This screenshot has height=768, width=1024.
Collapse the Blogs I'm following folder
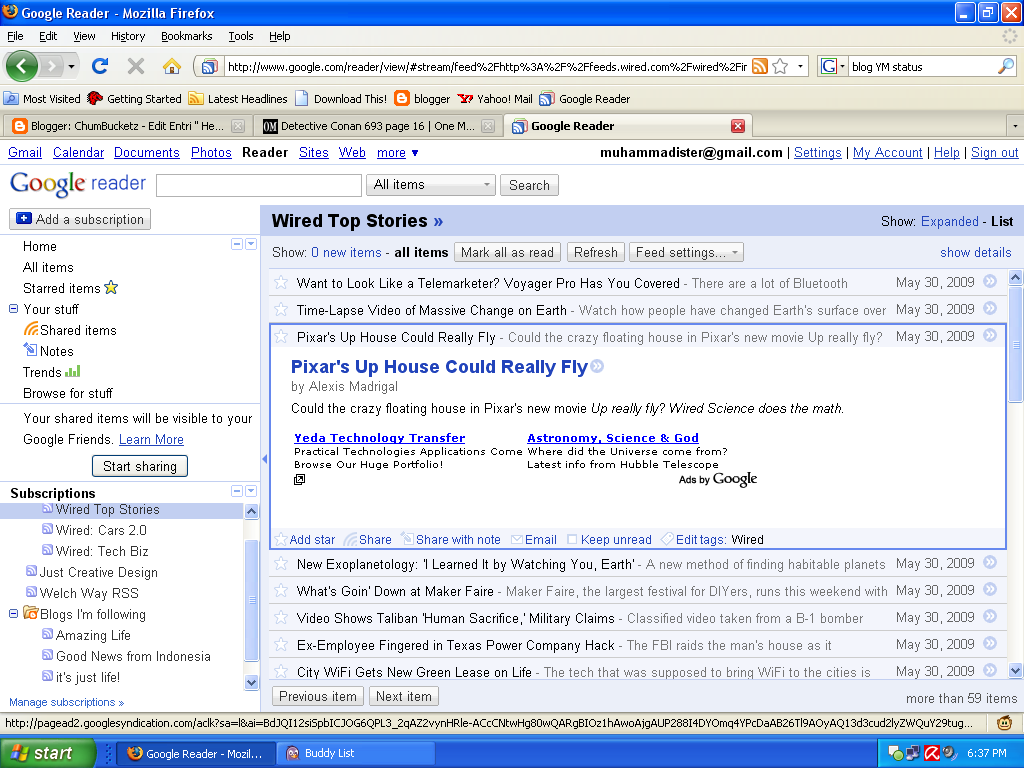(13, 614)
